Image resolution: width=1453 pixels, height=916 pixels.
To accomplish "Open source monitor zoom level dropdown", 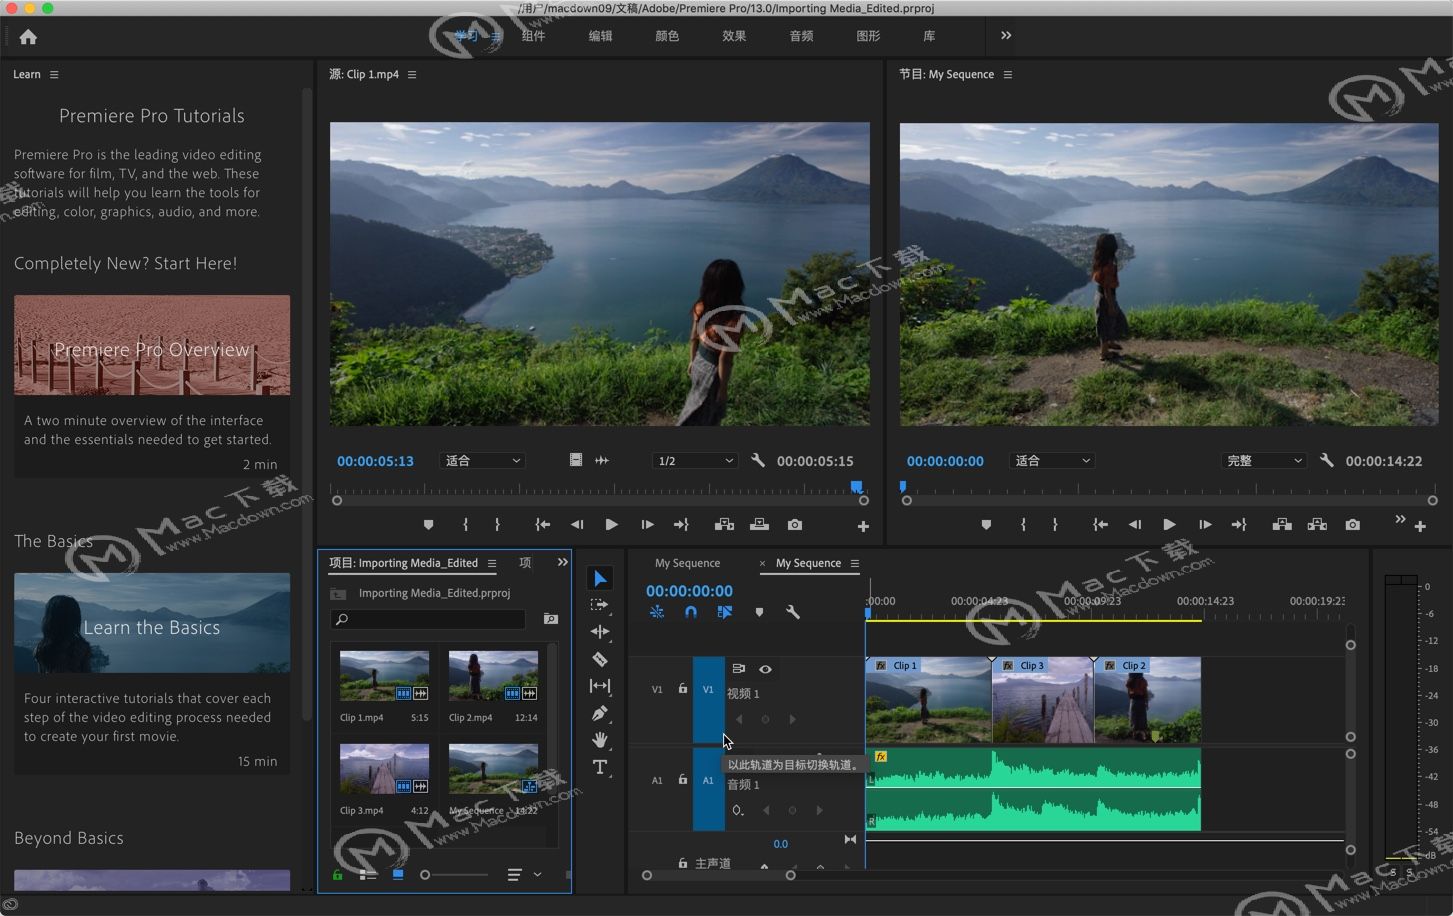I will coord(482,461).
